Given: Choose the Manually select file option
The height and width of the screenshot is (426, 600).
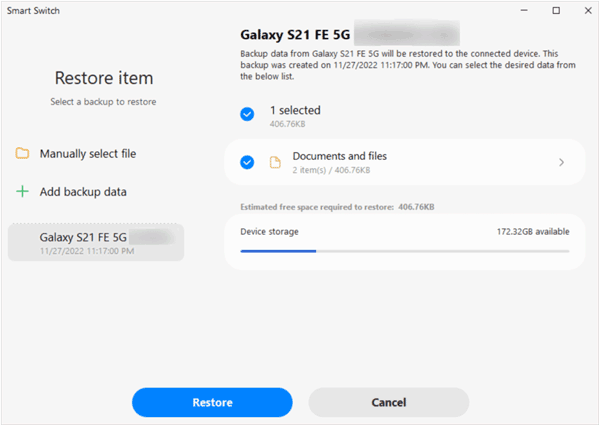Looking at the screenshot, I should [87, 154].
